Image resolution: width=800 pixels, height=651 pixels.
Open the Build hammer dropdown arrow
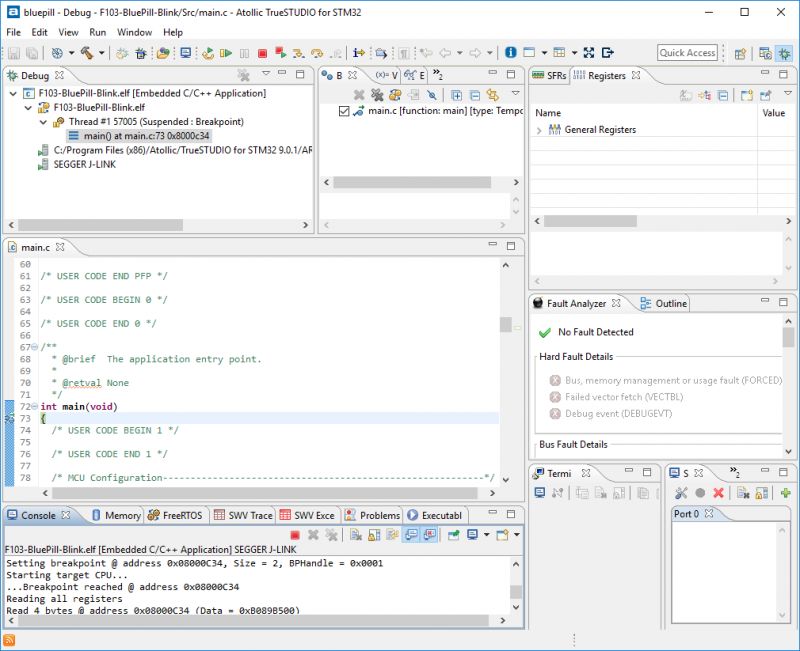[x=102, y=53]
